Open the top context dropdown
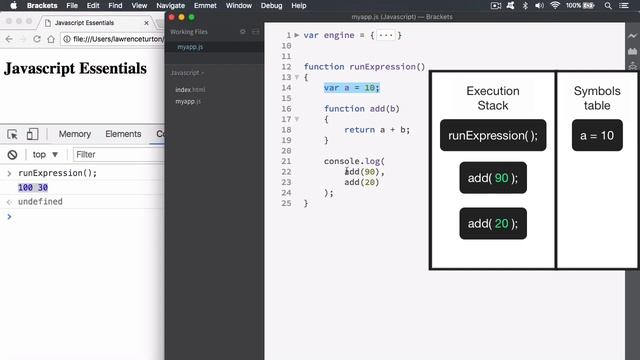The width and height of the screenshot is (640, 360). click(x=45, y=155)
